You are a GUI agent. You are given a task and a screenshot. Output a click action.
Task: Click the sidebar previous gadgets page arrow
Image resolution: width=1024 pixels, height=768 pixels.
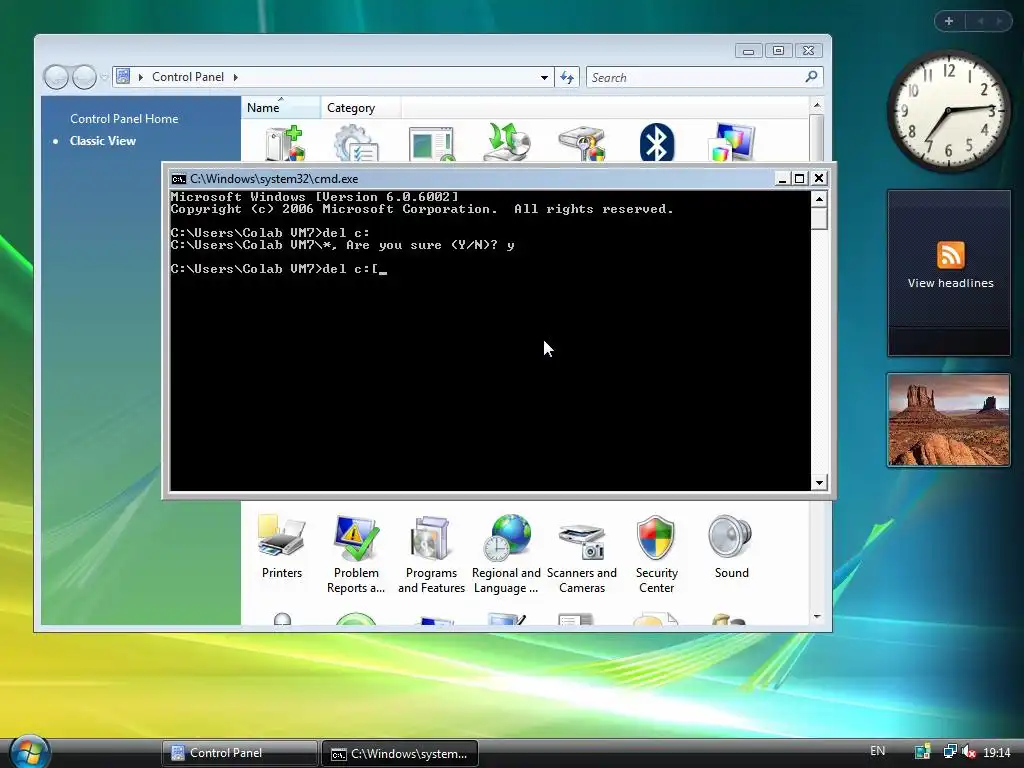click(x=980, y=21)
